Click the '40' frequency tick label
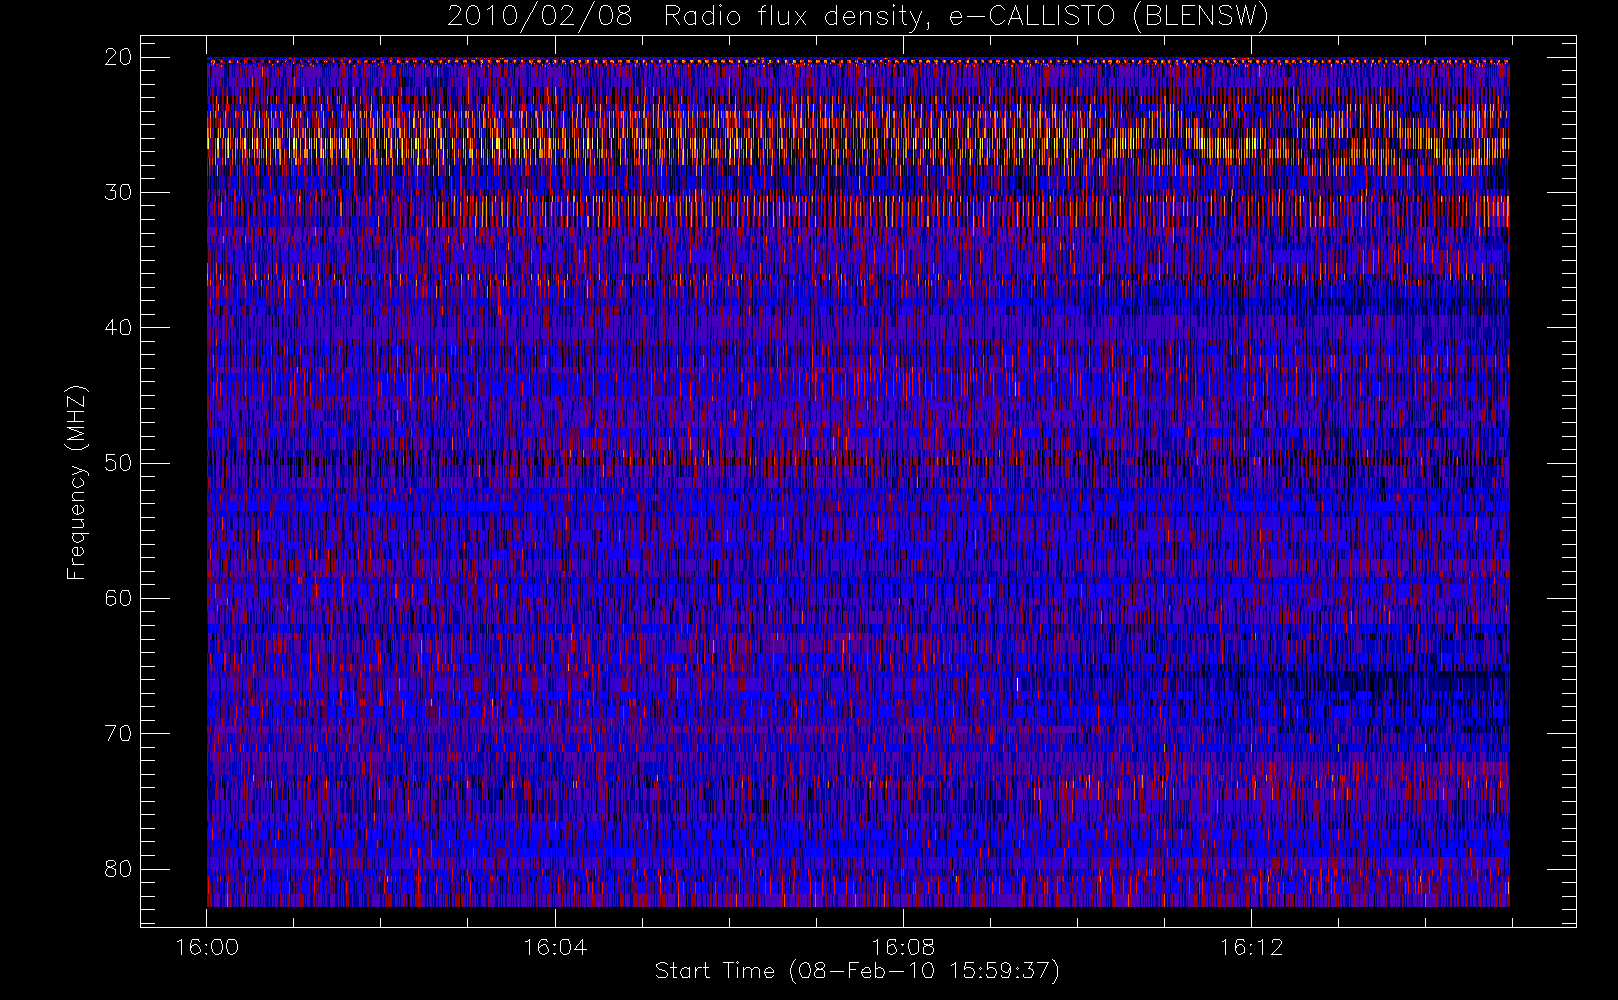The height and width of the screenshot is (1000, 1618). pyautogui.click(x=118, y=327)
